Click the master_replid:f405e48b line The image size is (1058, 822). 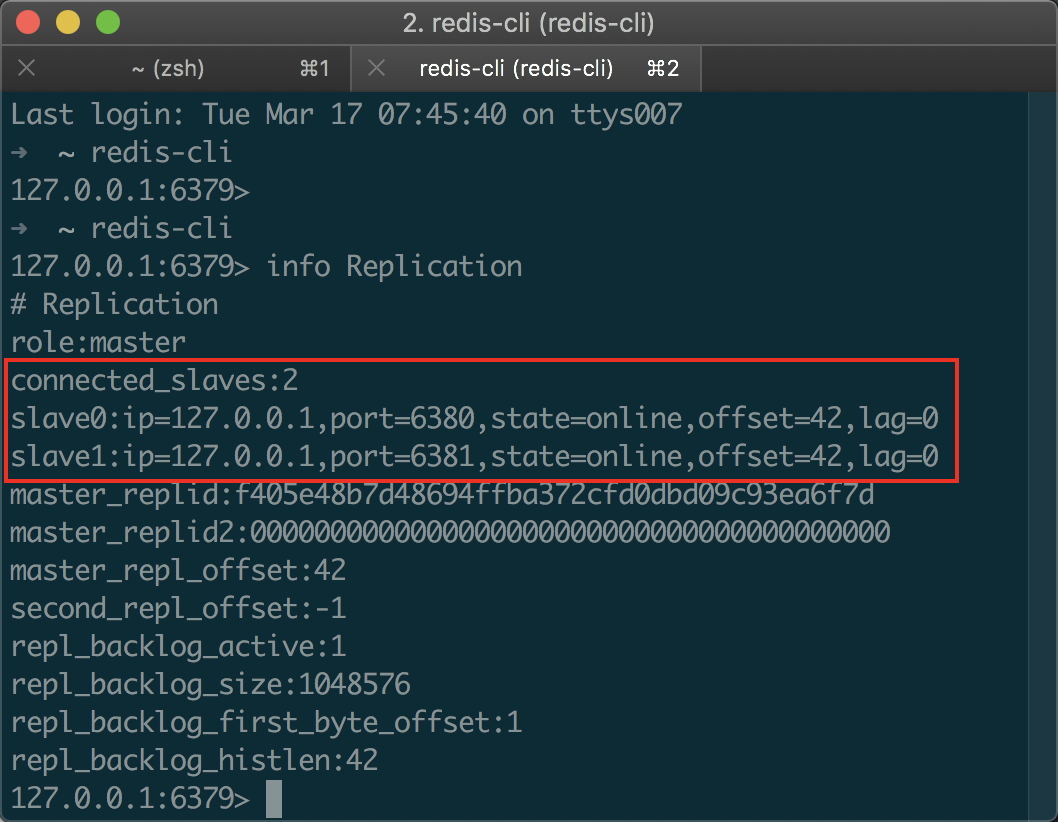[x=442, y=495]
